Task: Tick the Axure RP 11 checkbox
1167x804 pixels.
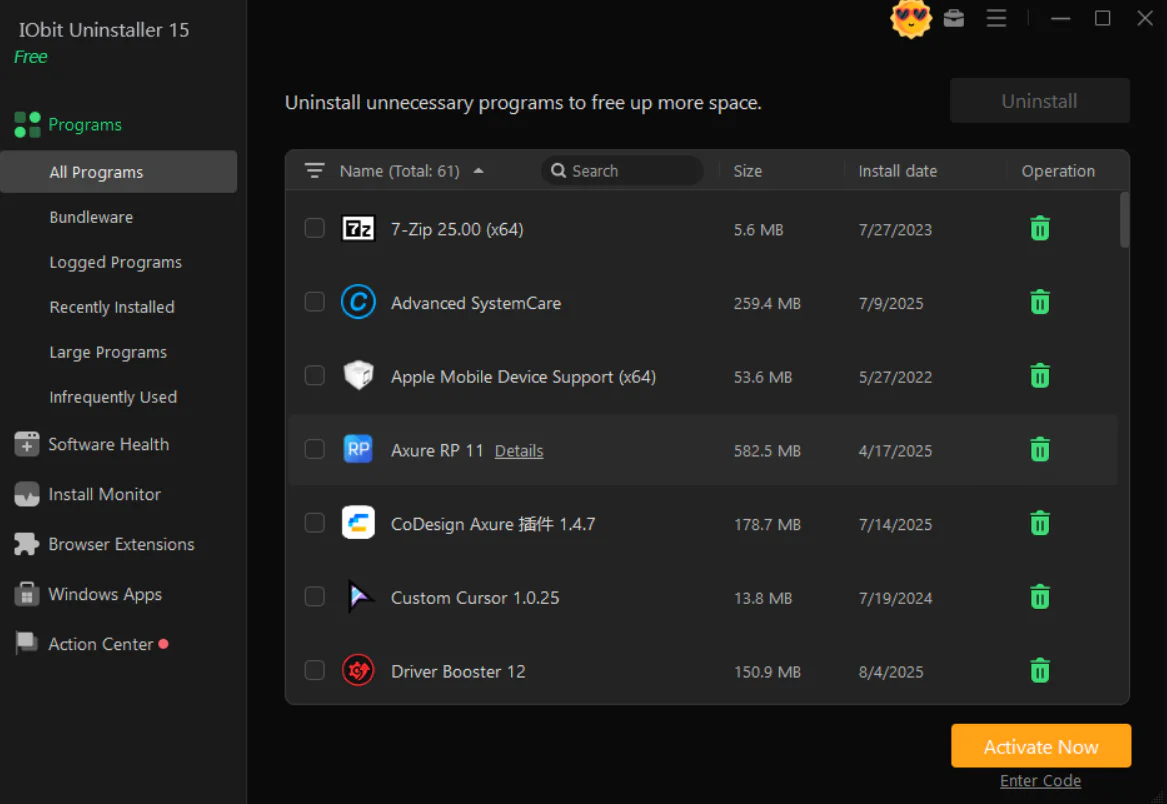Action: tap(314, 450)
